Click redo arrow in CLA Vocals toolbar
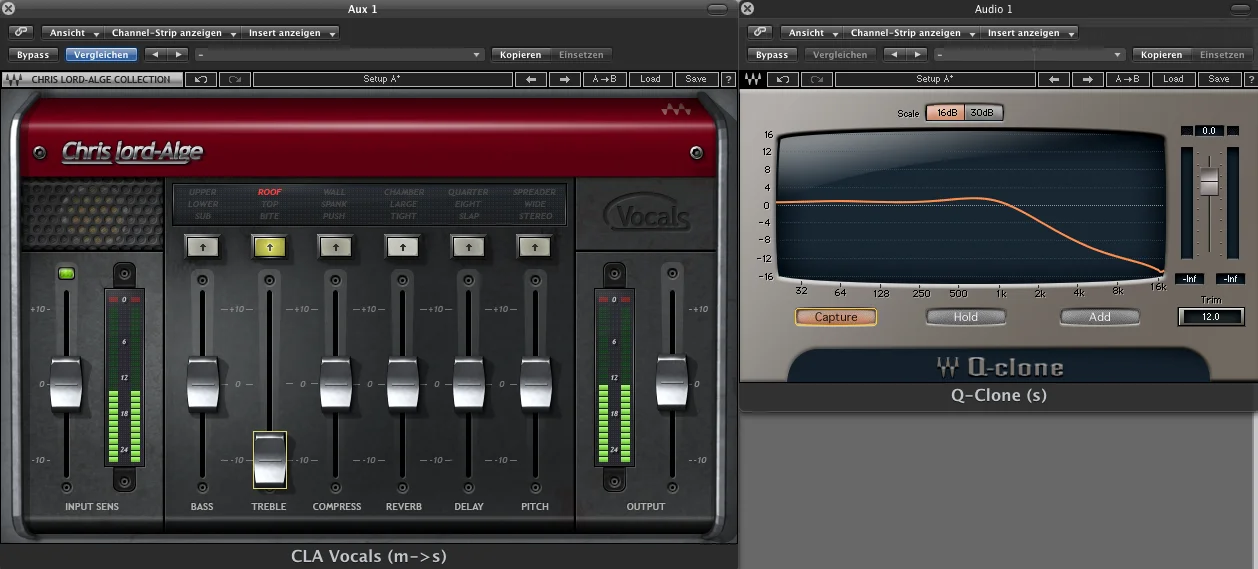Screen dimensions: 1258x569 (x=235, y=79)
